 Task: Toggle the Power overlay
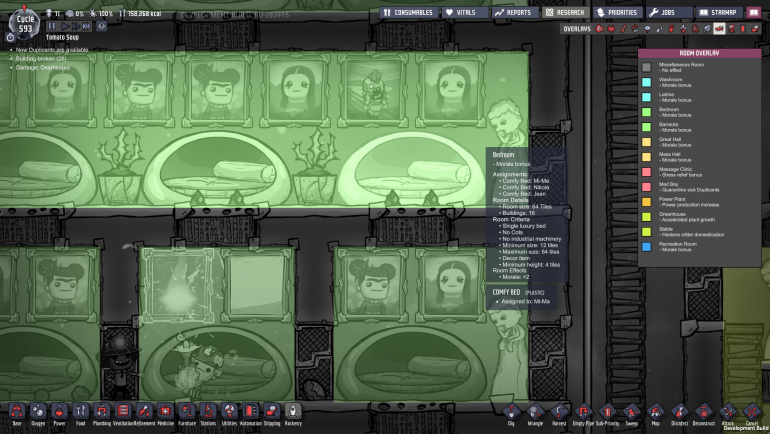point(611,29)
